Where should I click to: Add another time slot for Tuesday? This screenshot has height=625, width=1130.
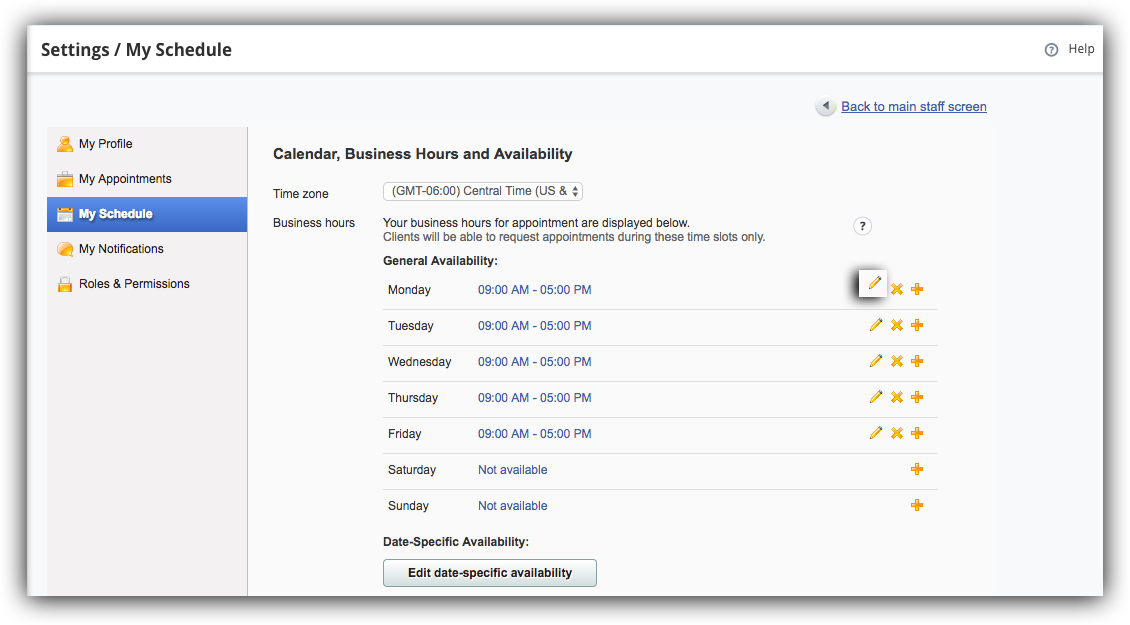tap(917, 325)
